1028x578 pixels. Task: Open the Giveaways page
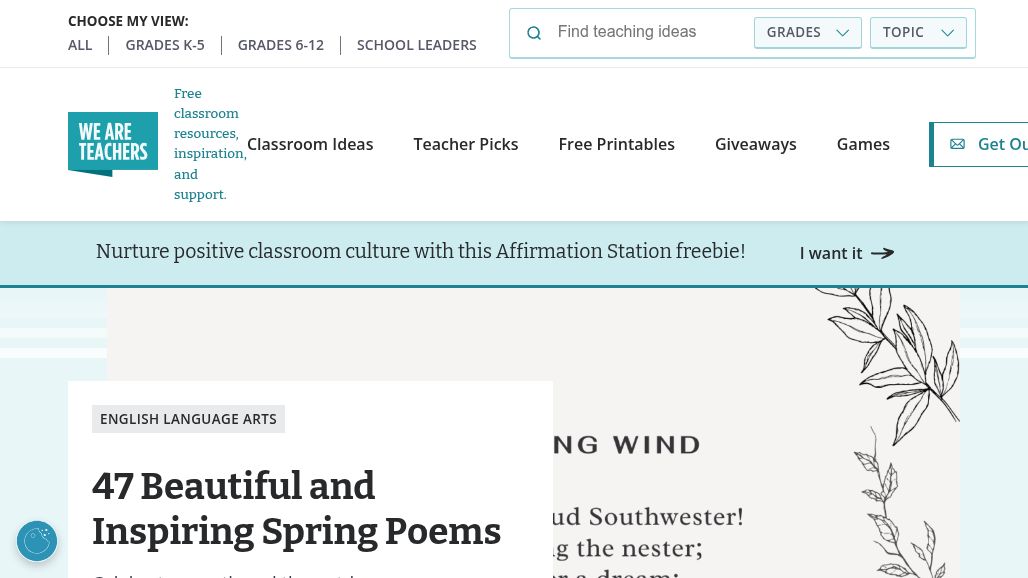755,144
